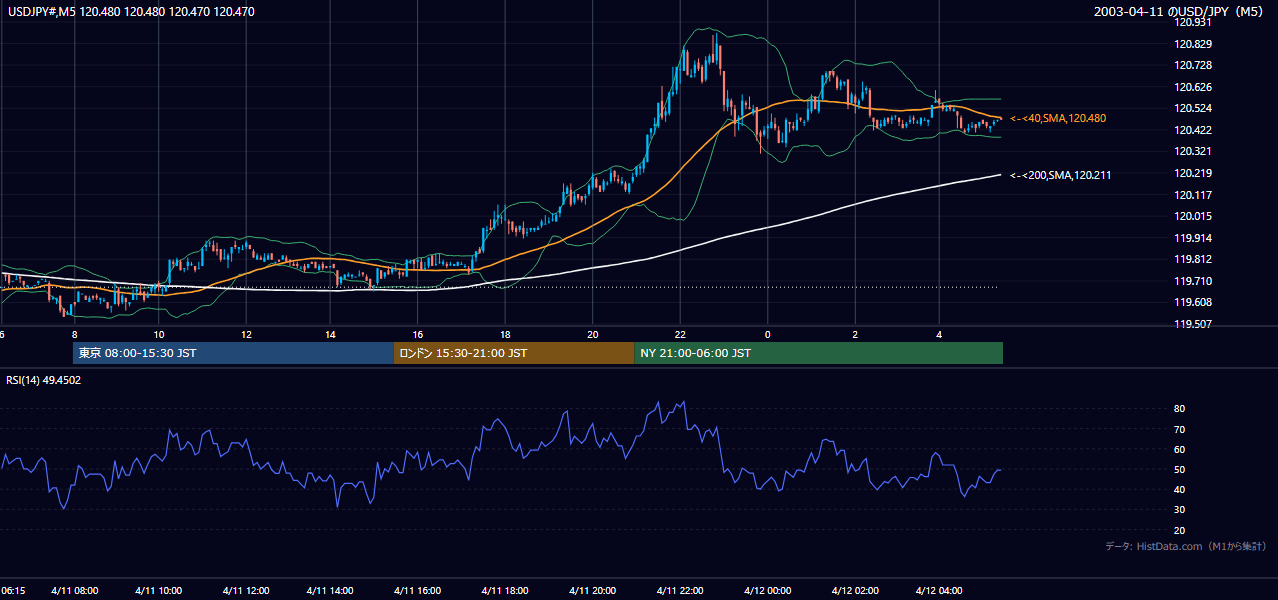This screenshot has width=1278, height=600.
Task: Click the bottom time label 4/11 18:00
Action: pos(505,591)
